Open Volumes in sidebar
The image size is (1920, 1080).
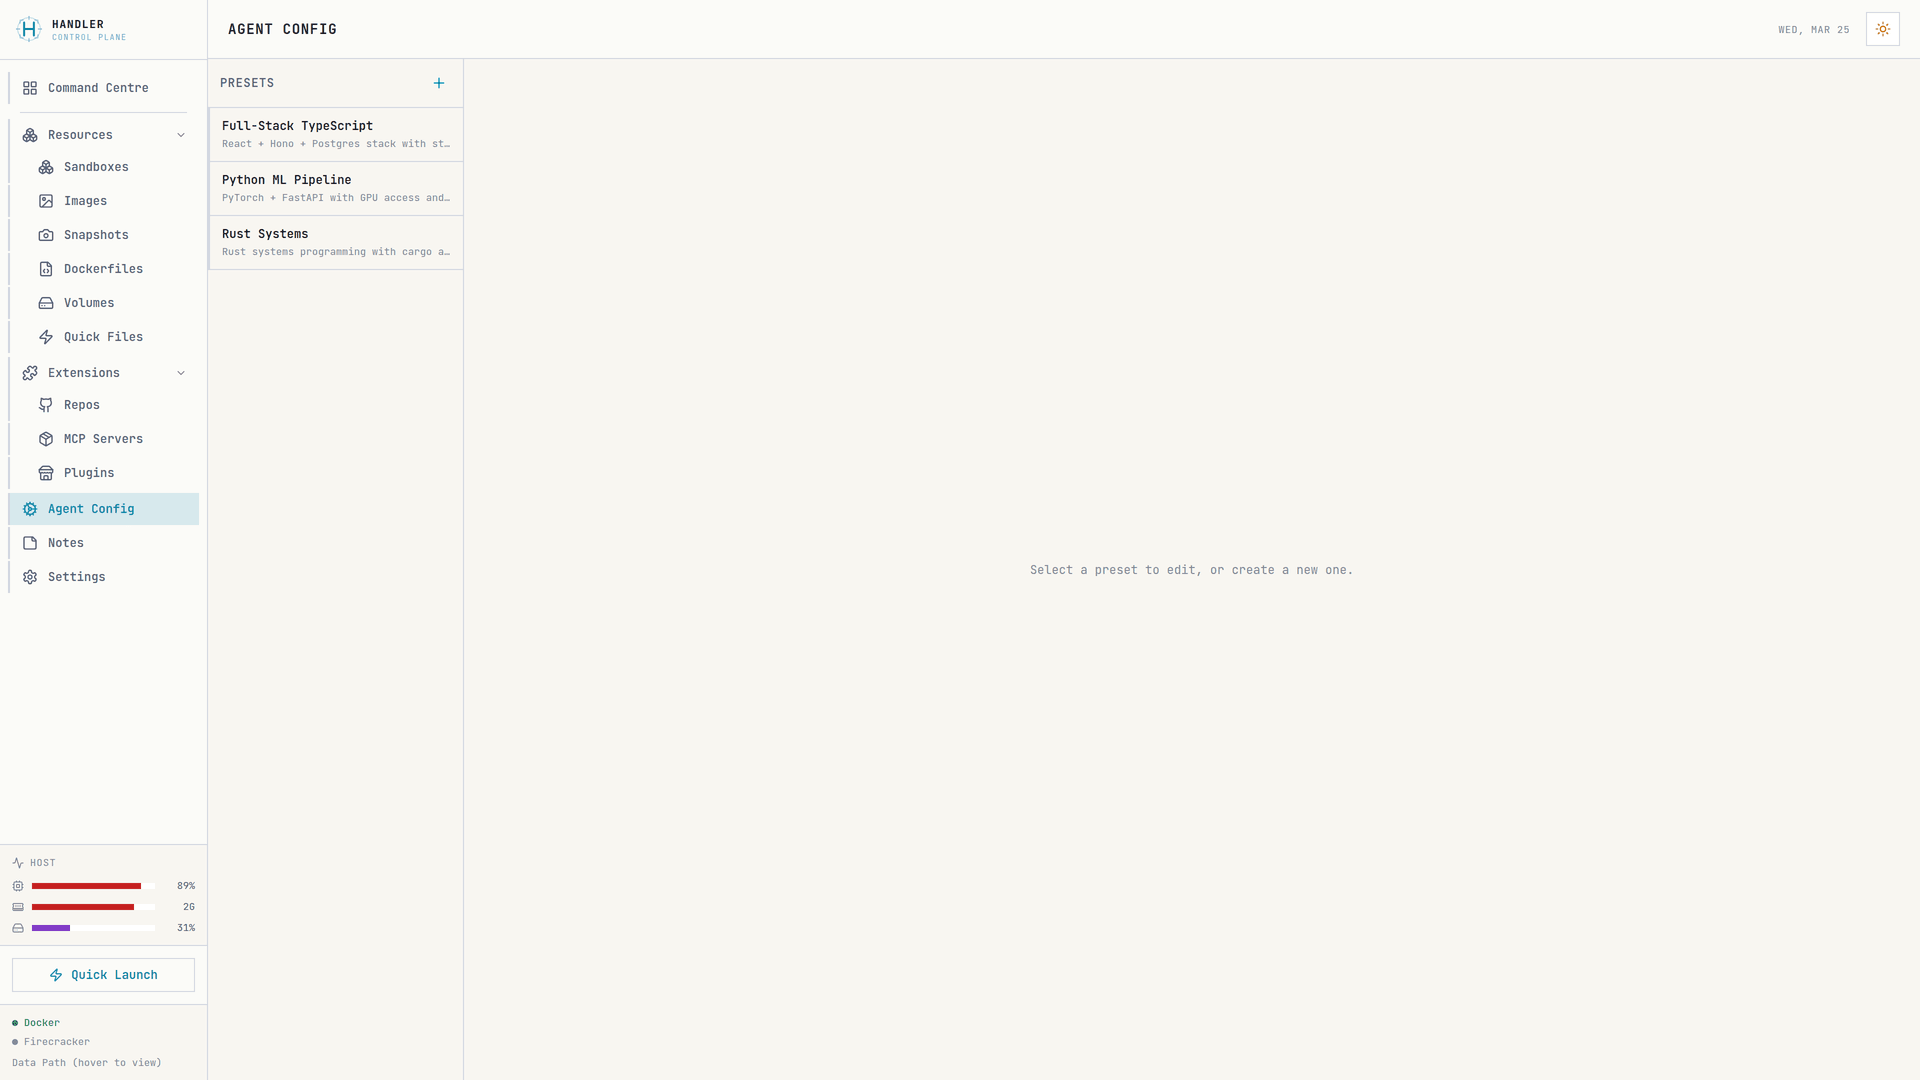(89, 303)
